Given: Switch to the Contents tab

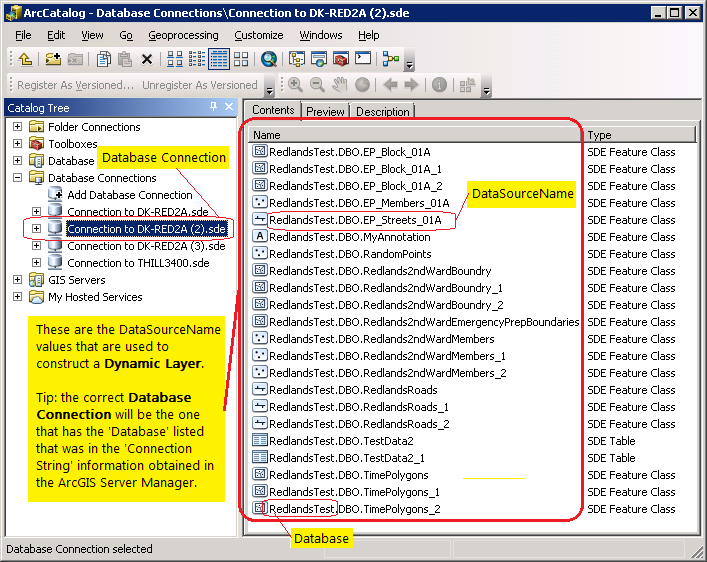Looking at the screenshot, I should [x=273, y=110].
